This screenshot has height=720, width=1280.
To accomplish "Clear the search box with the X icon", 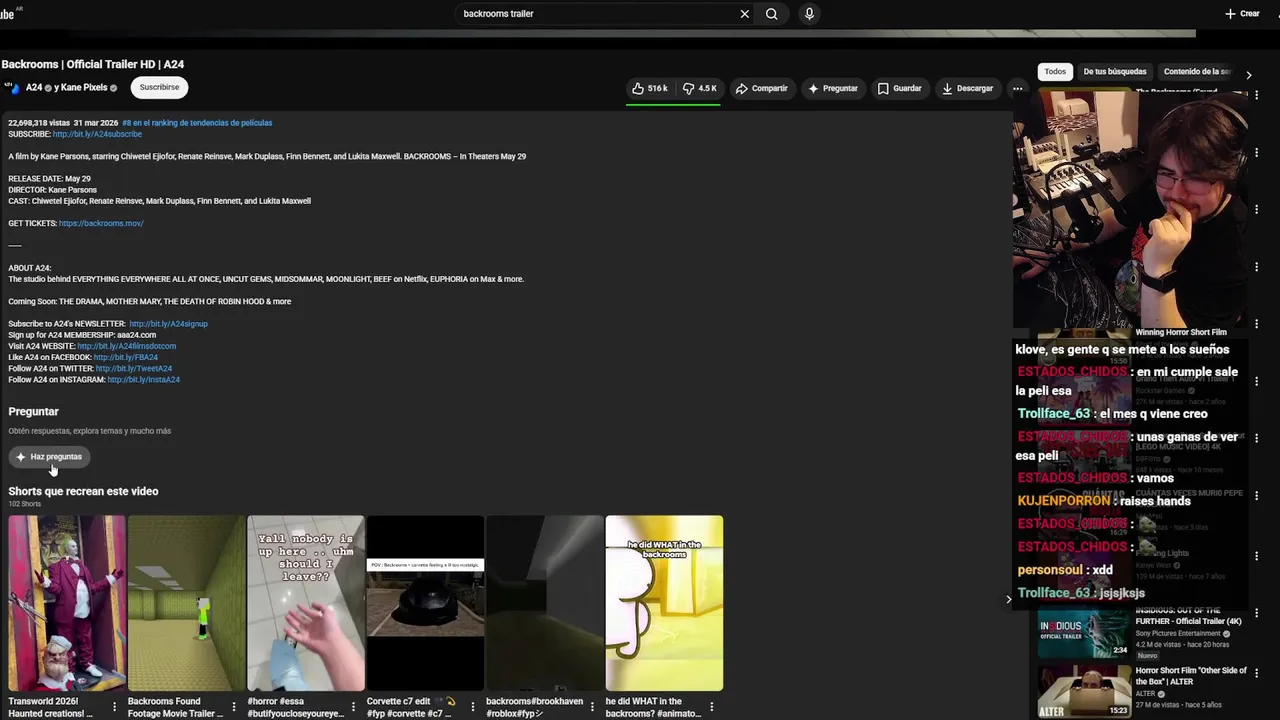I will click(x=744, y=14).
